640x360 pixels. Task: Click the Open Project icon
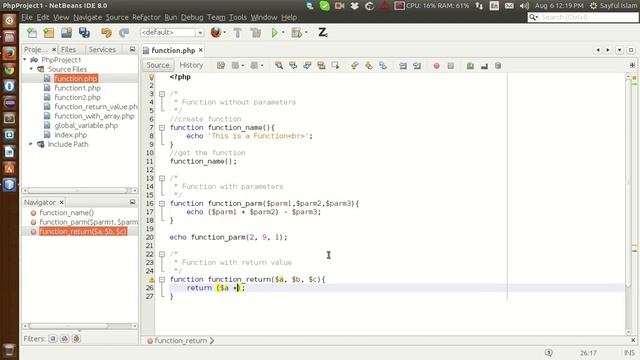coord(67,33)
